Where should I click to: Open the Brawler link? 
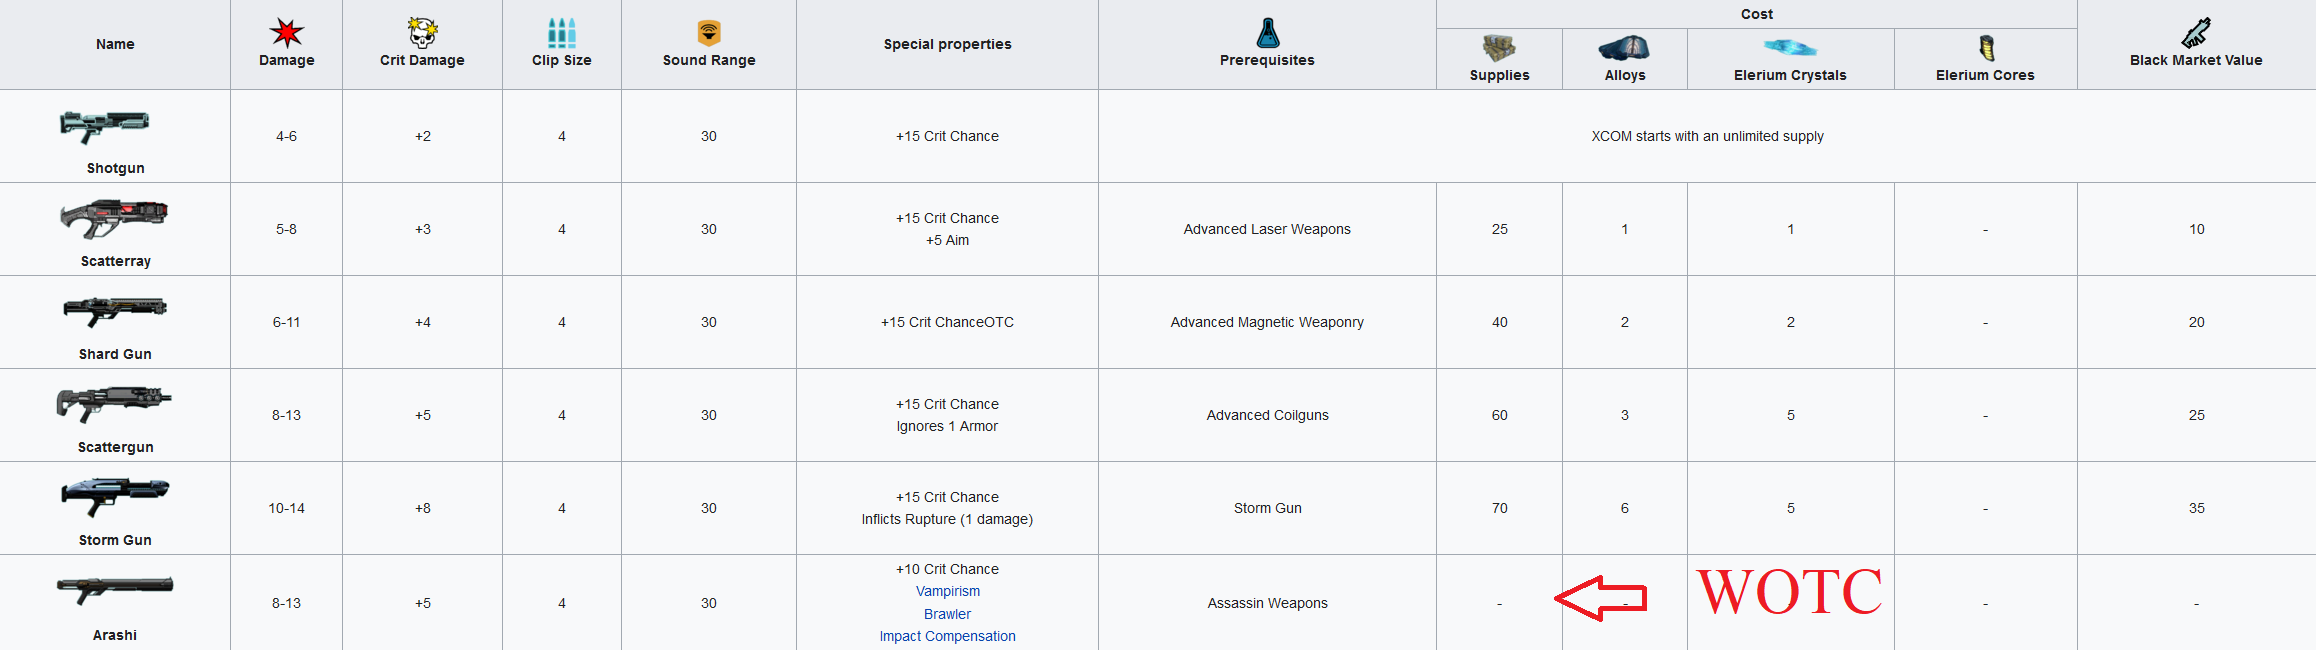tap(948, 614)
